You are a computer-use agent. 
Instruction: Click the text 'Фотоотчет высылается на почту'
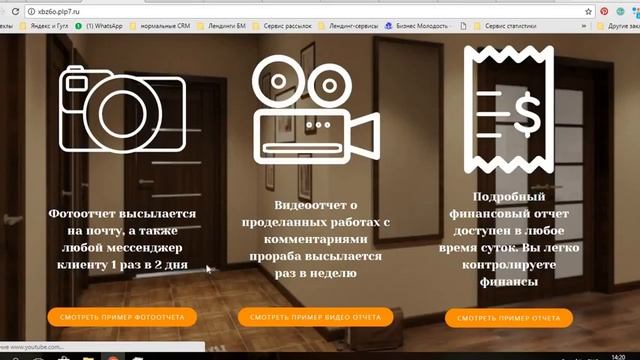point(122,222)
